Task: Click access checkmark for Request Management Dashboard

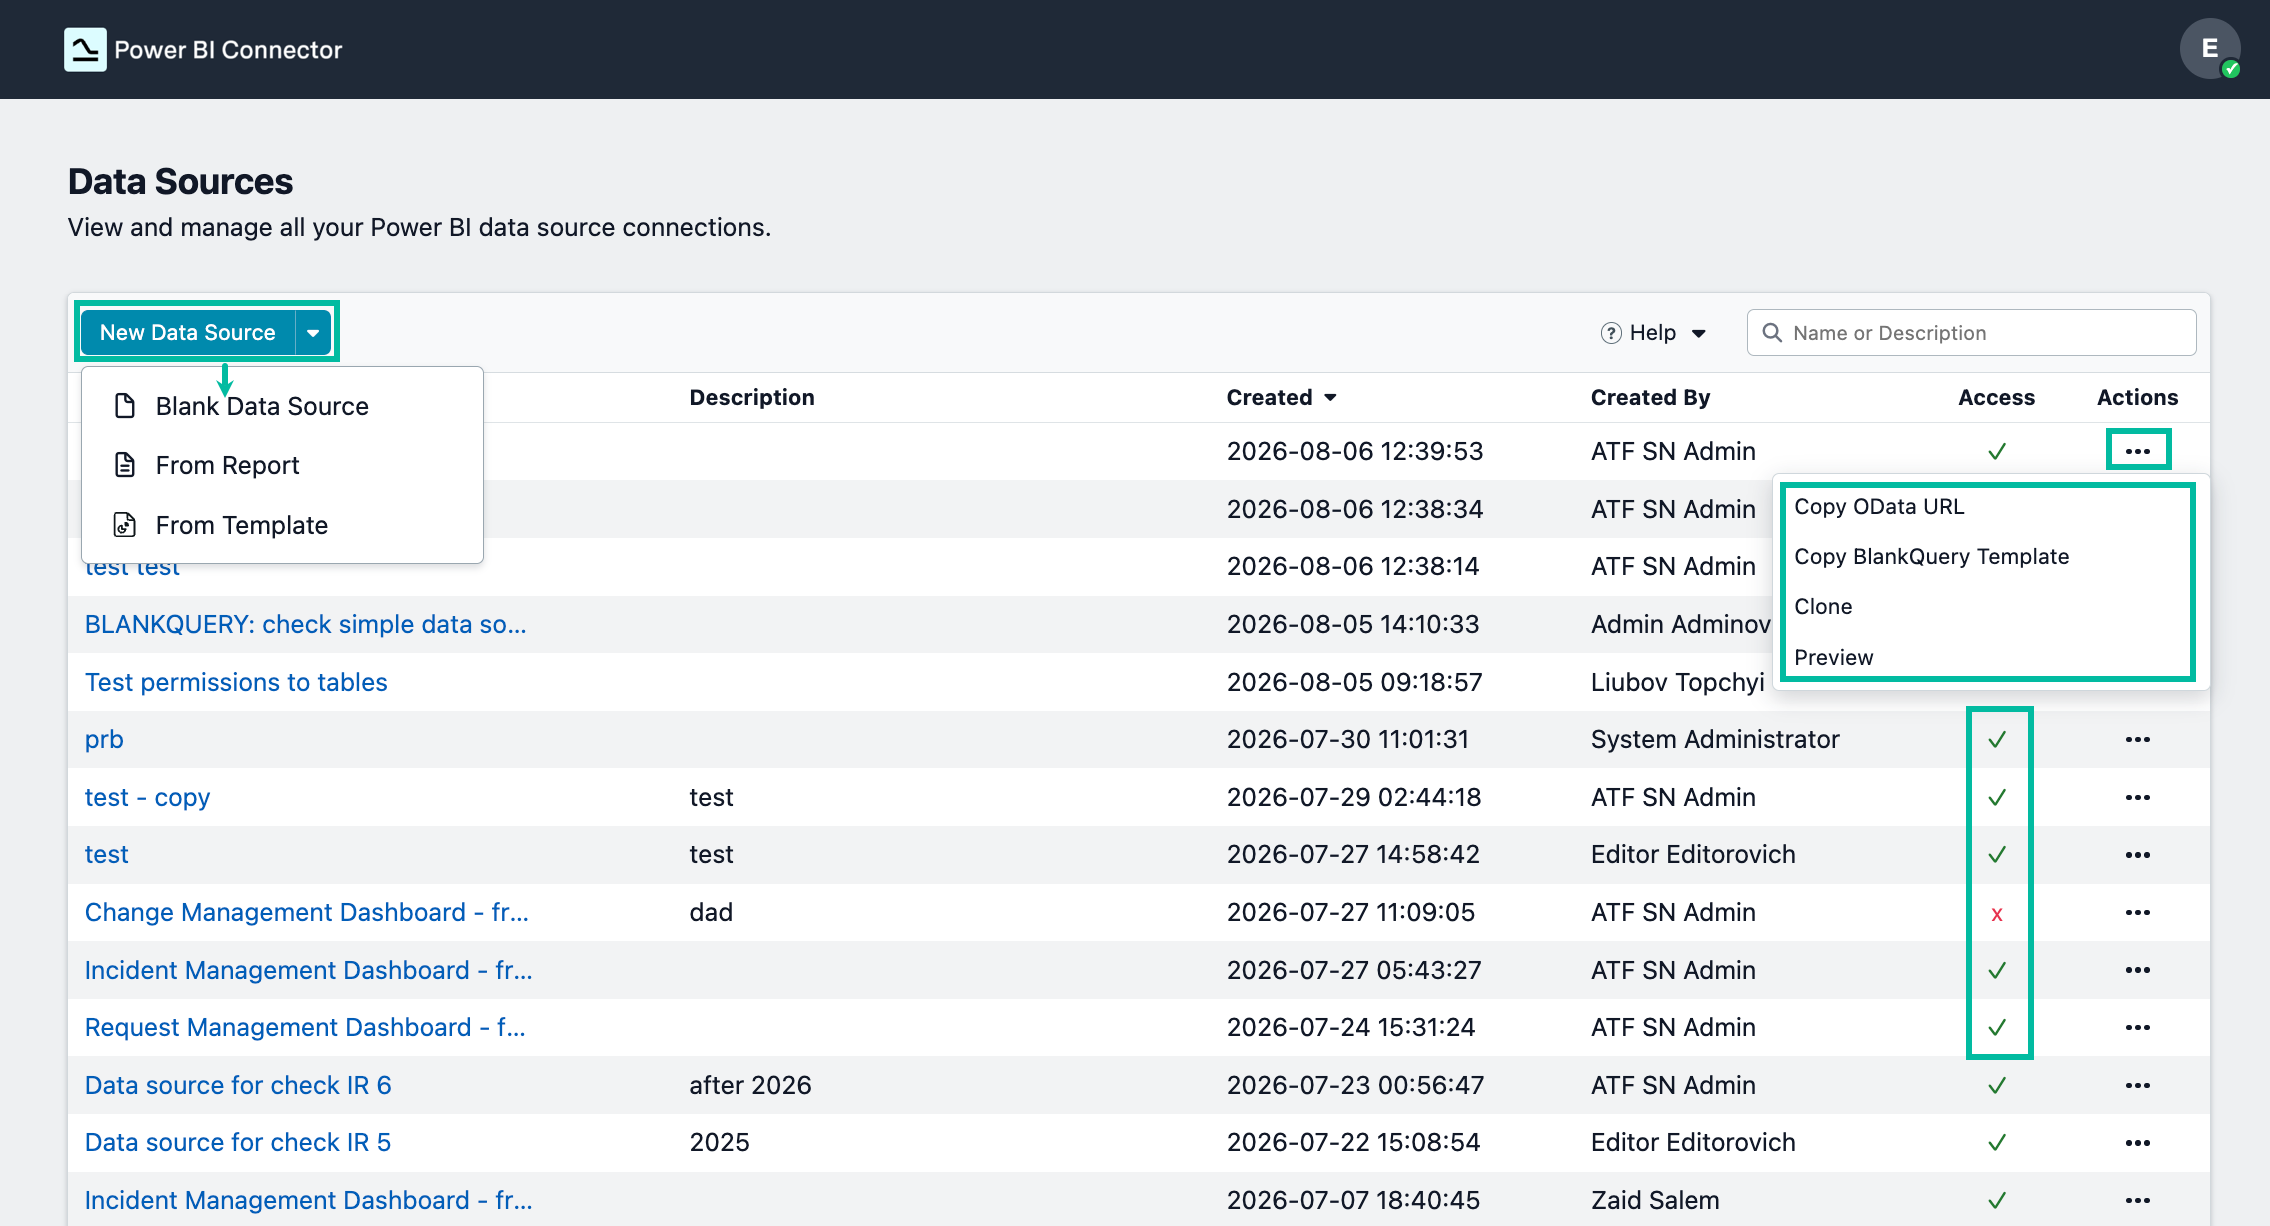Action: [x=1997, y=1028]
